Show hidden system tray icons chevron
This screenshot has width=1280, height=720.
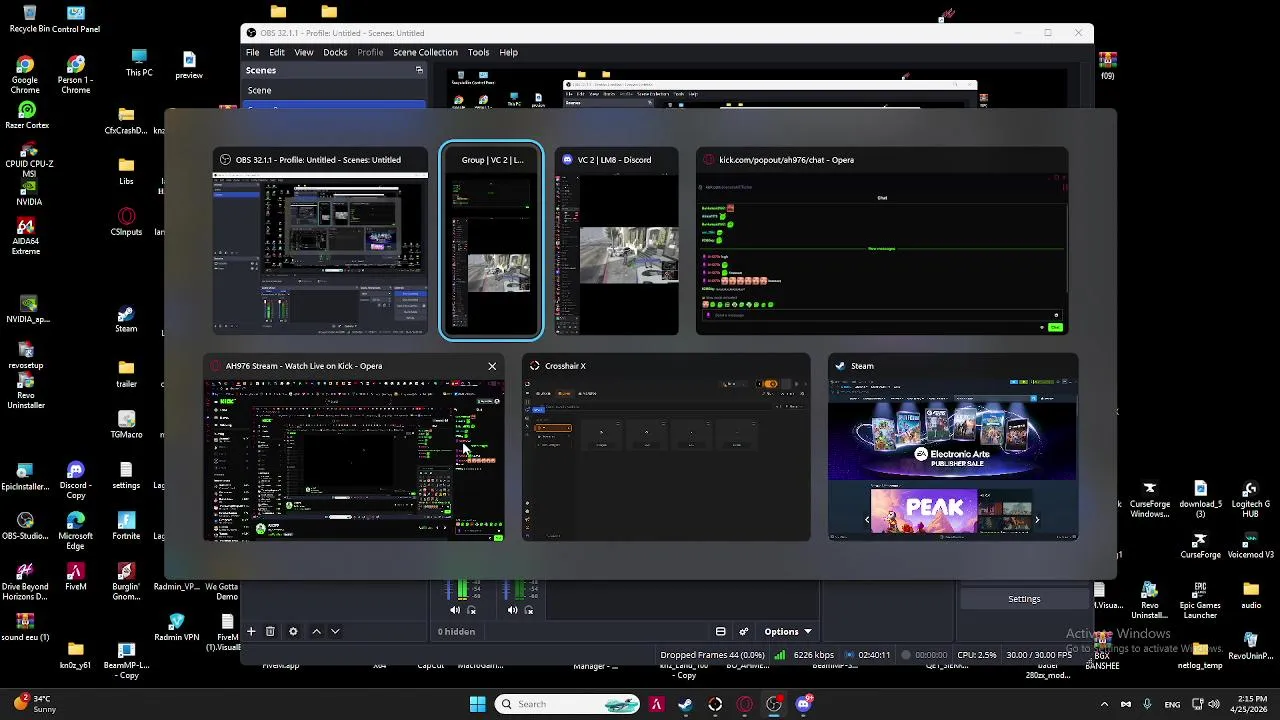1104,704
